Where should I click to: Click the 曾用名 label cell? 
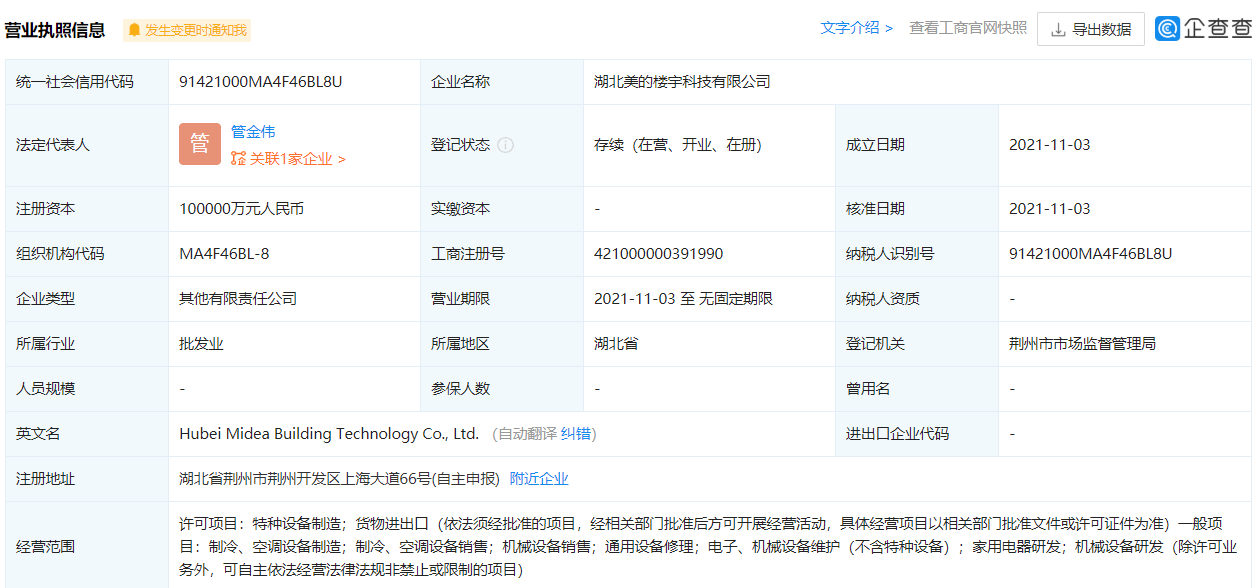(x=917, y=389)
